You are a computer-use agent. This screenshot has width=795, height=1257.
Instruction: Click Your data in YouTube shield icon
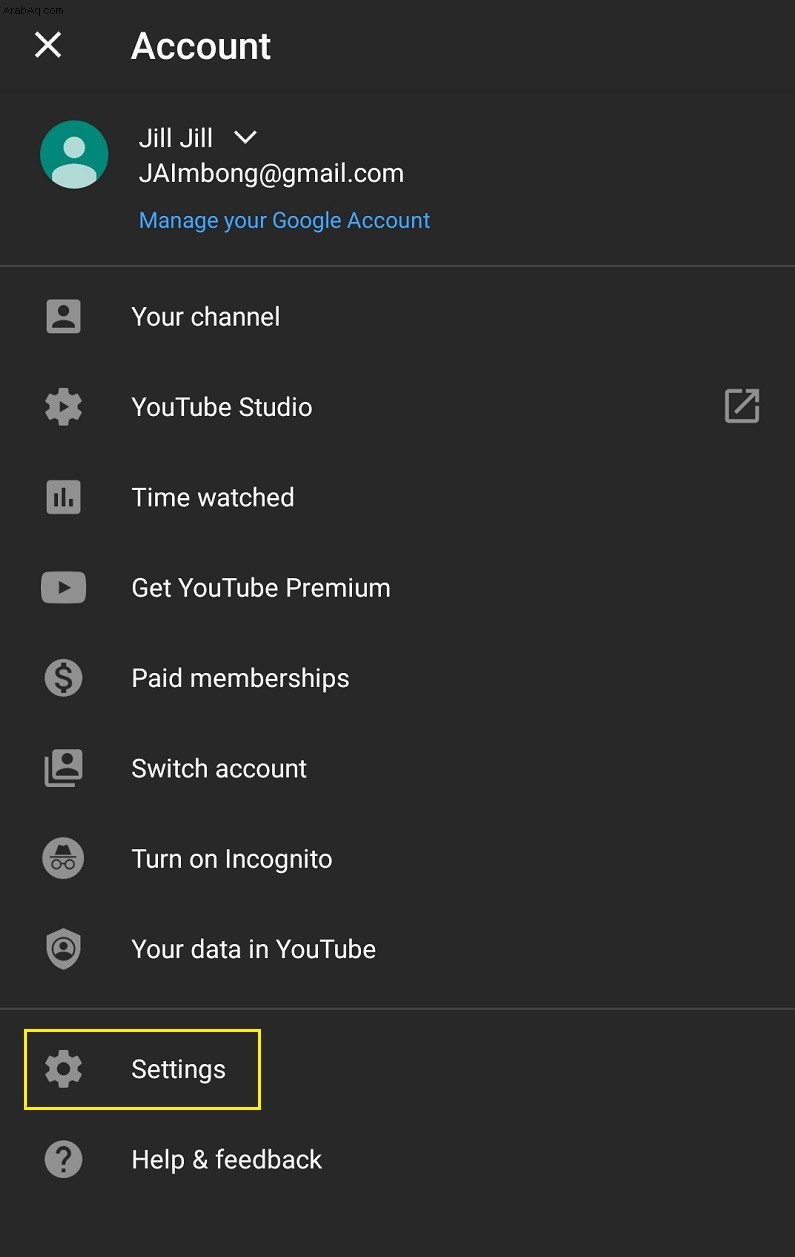click(64, 949)
